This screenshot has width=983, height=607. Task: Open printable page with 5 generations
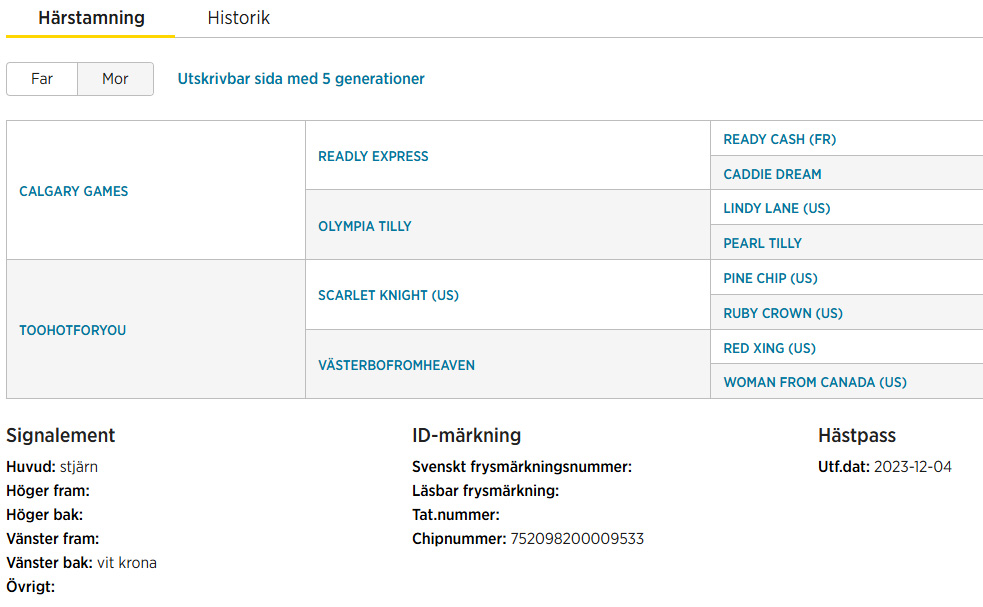(301, 79)
